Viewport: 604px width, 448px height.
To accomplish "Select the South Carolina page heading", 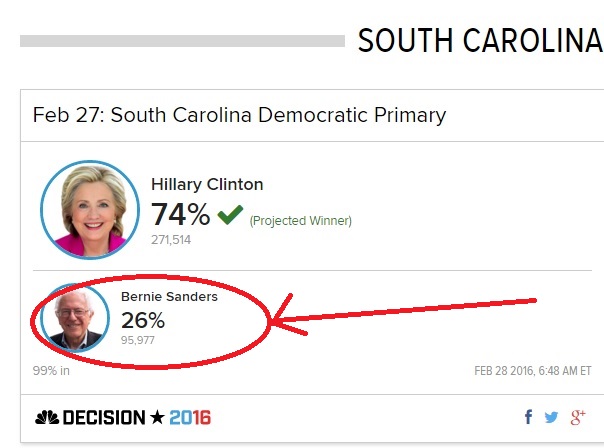I will coord(480,40).
